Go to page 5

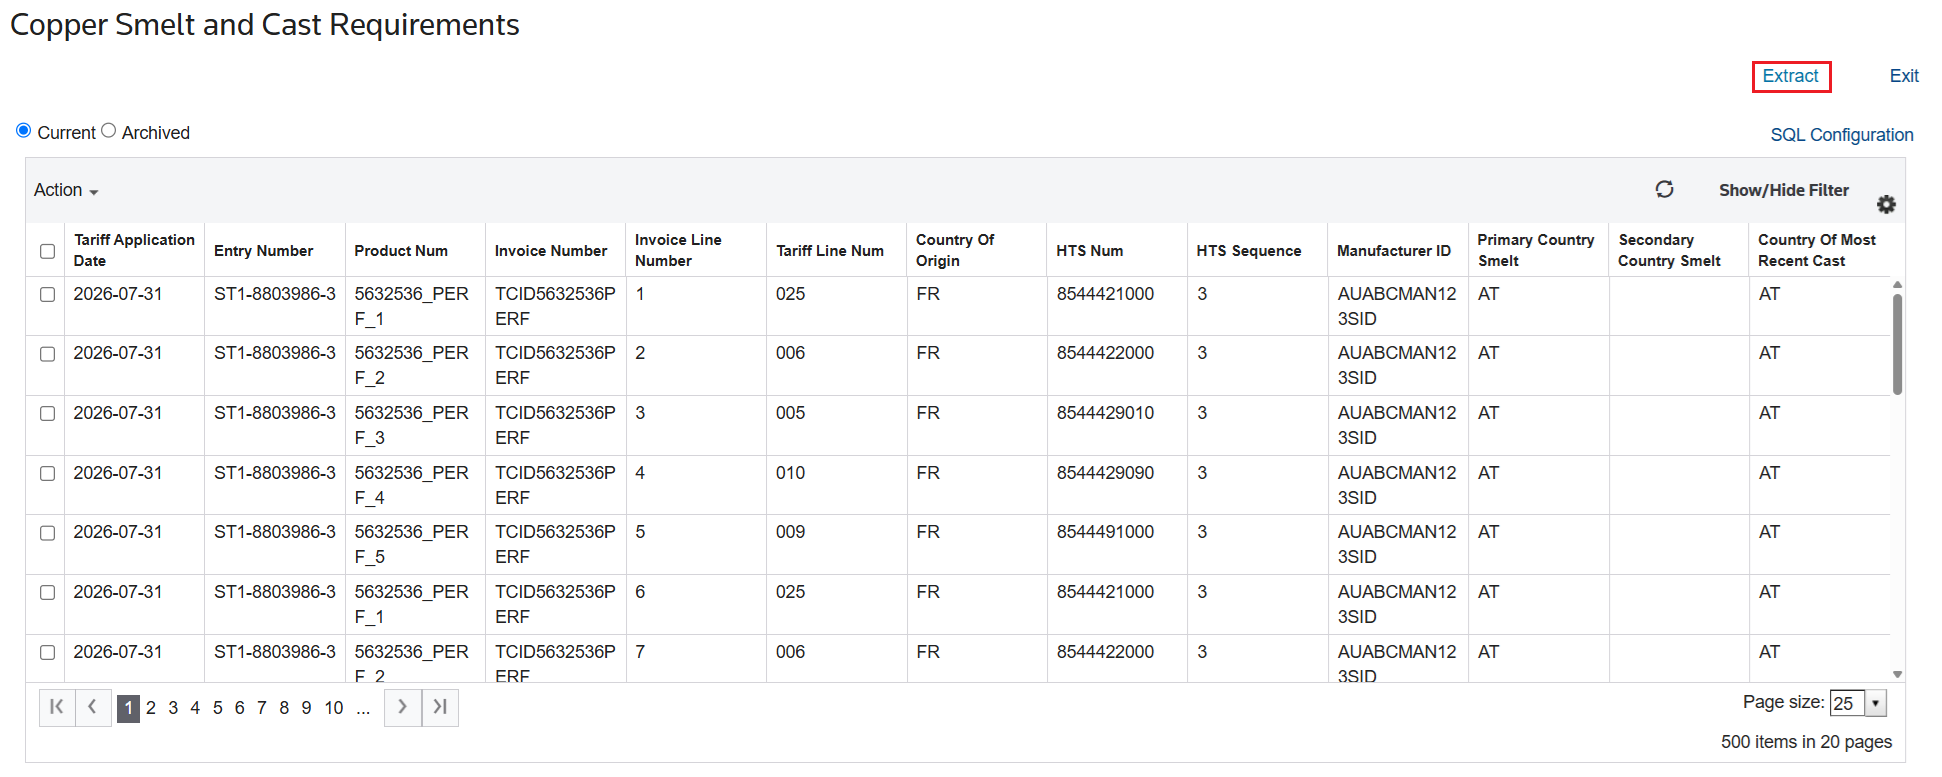217,708
